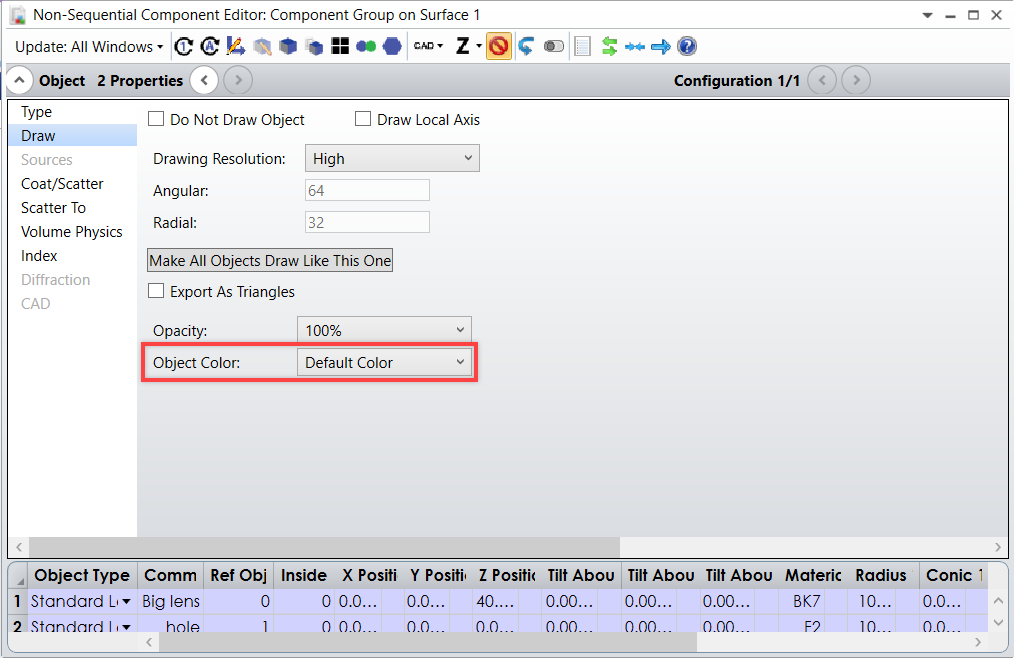The image size is (1014, 658).
Task: Click the green and blue dots icon
Action: pyautogui.click(x=366, y=46)
